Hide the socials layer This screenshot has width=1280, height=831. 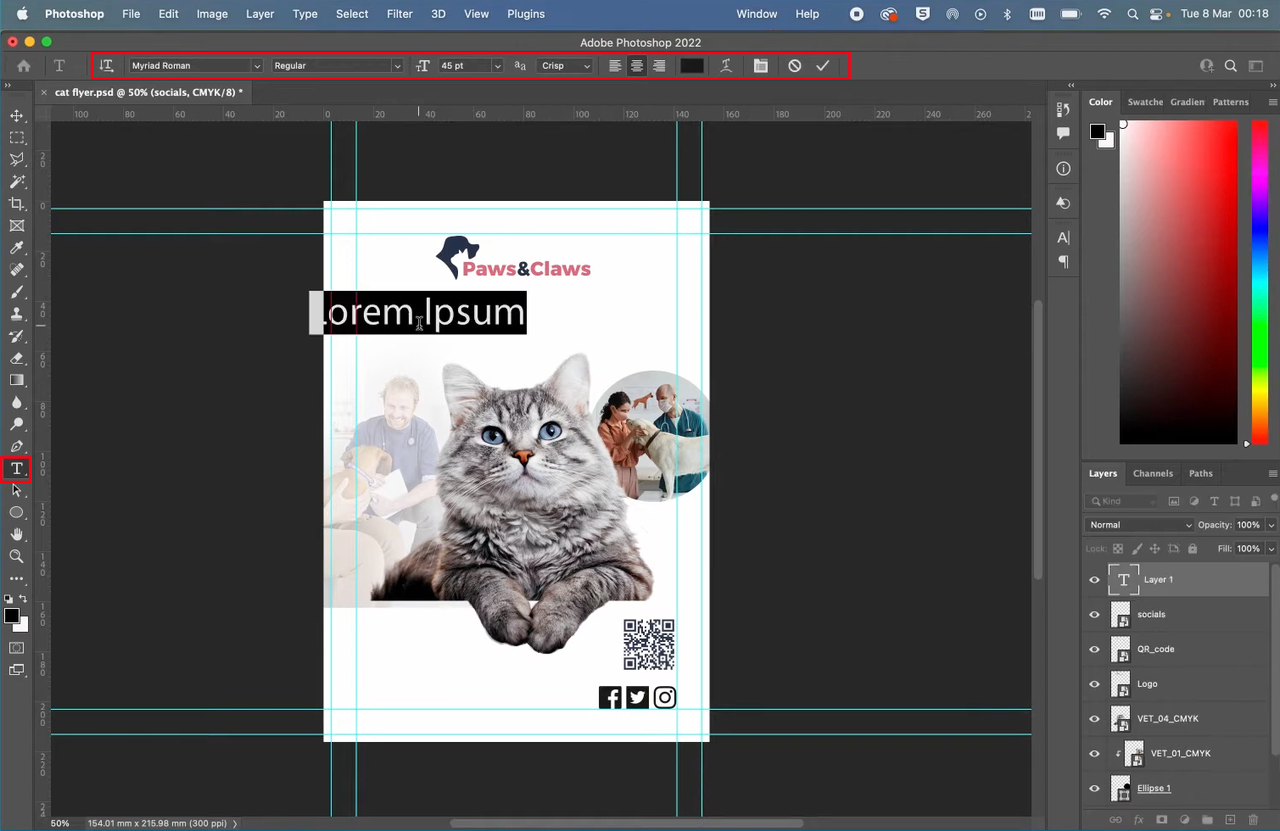tap(1094, 614)
